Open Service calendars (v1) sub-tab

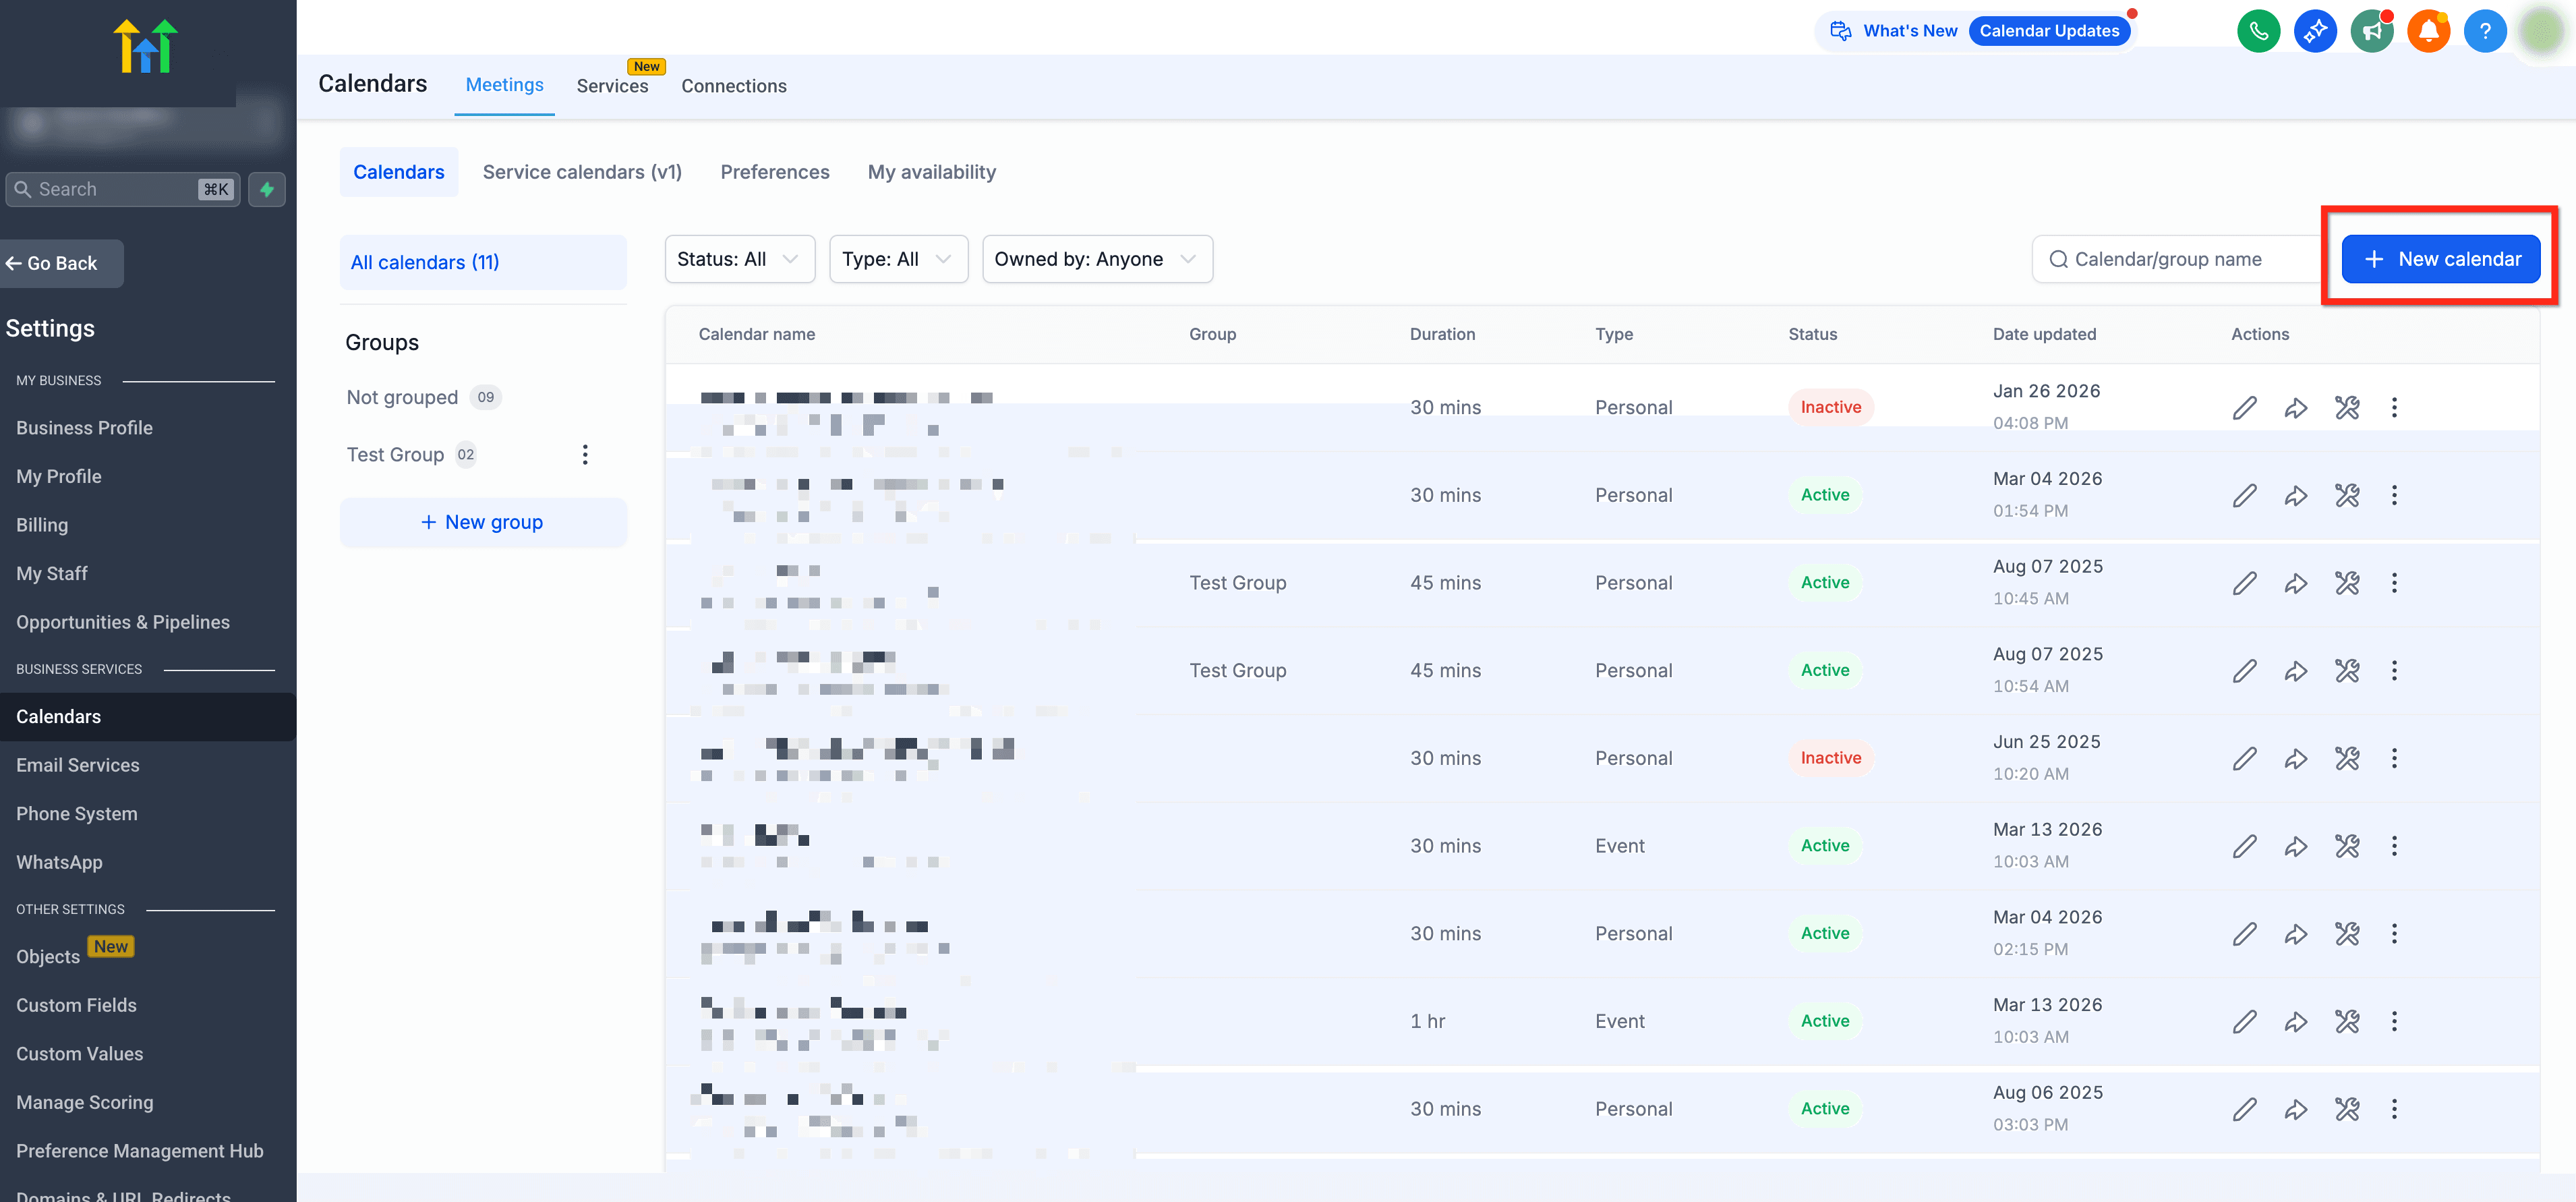(582, 172)
